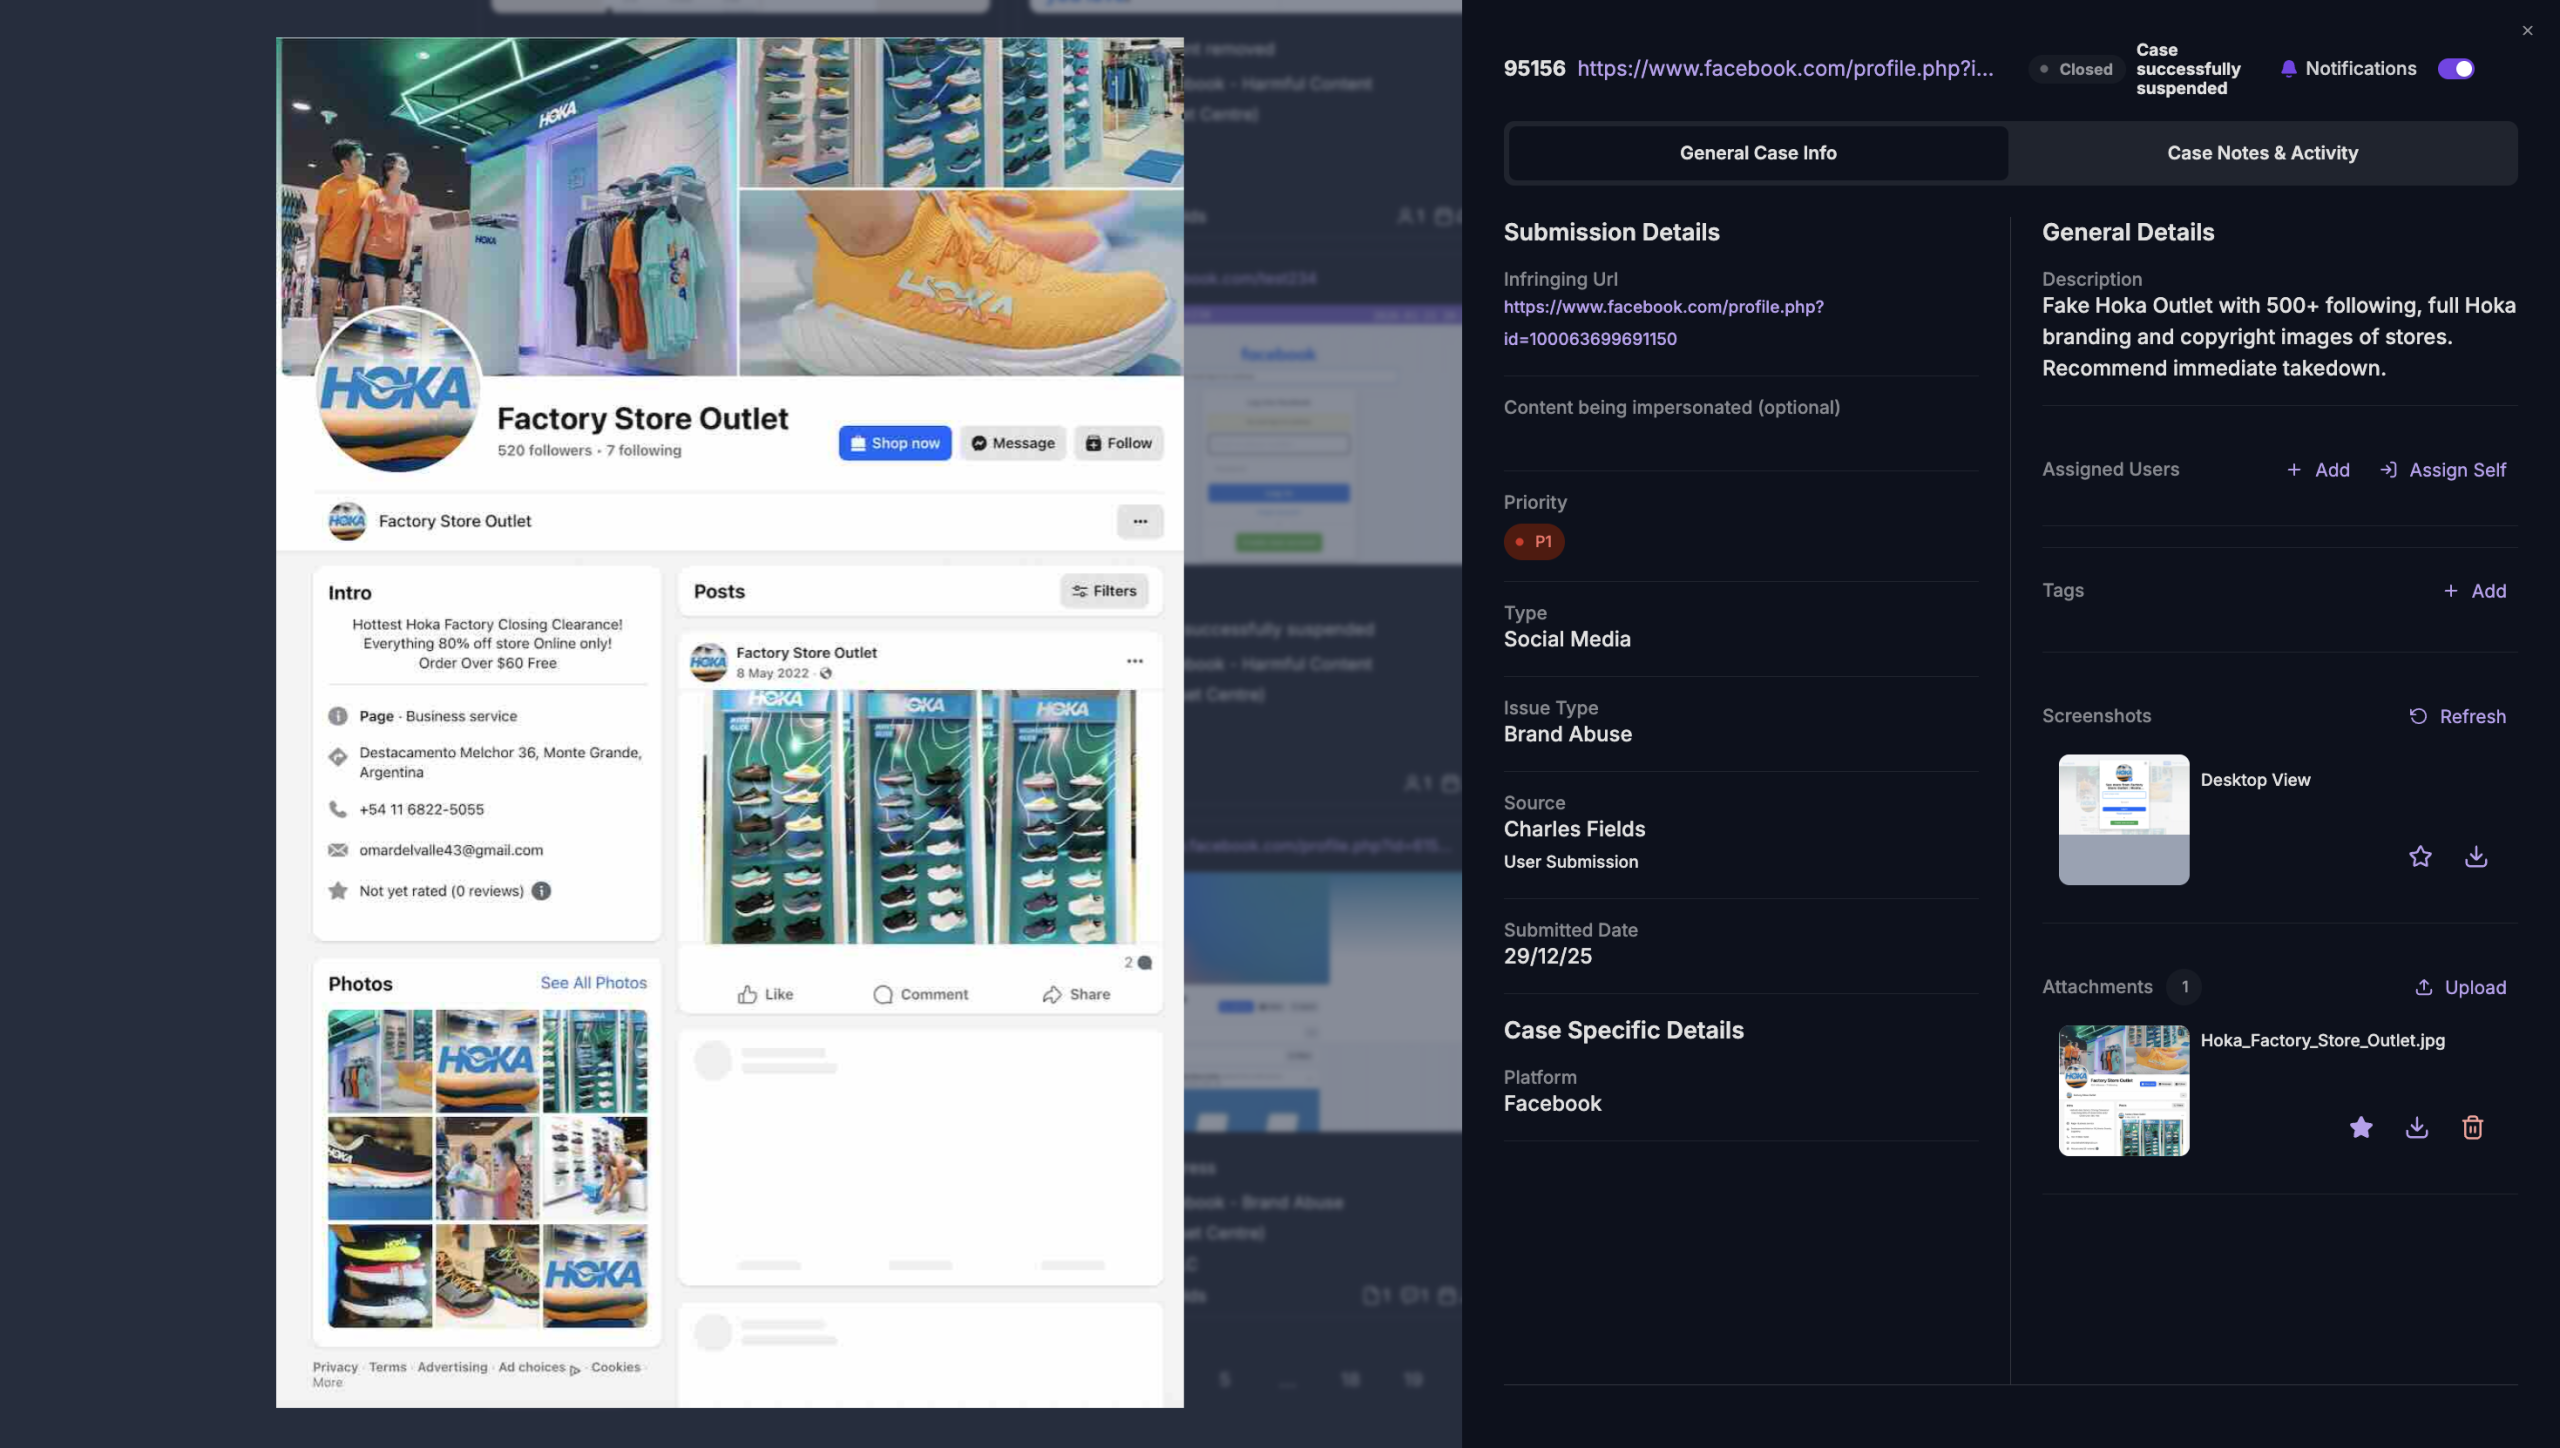2560x1448 pixels.
Task: Click the P1 priority badge
Action: point(1533,542)
